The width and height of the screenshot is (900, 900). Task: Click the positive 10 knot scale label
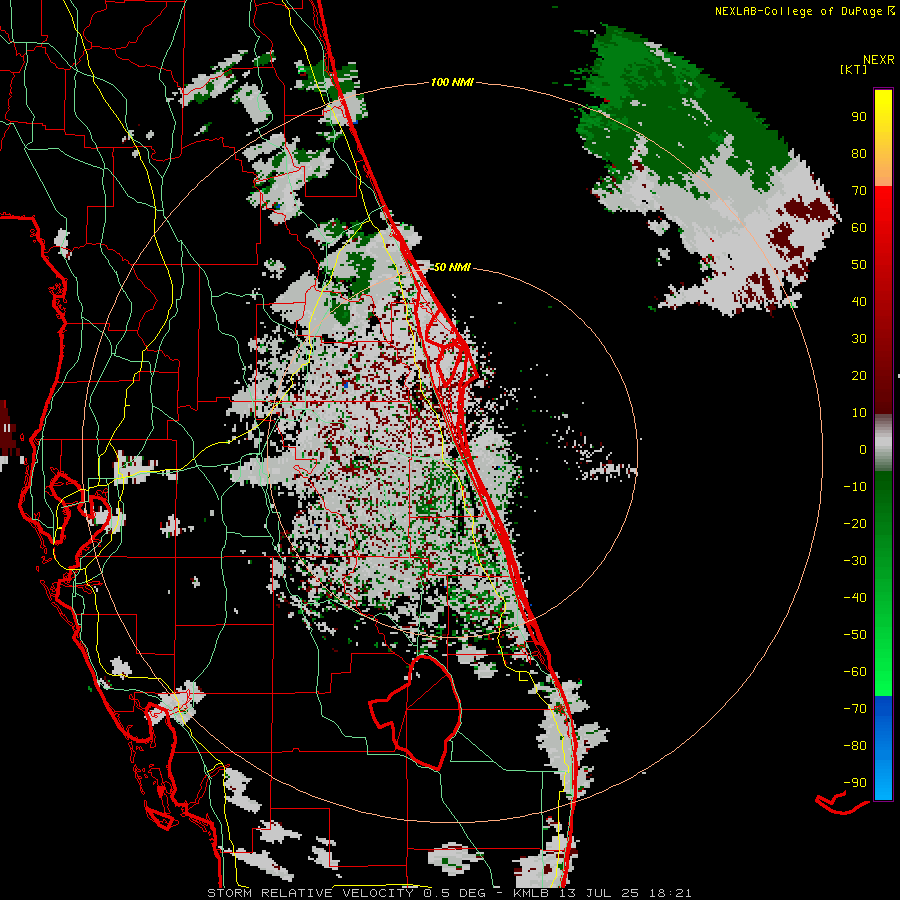[x=859, y=413]
